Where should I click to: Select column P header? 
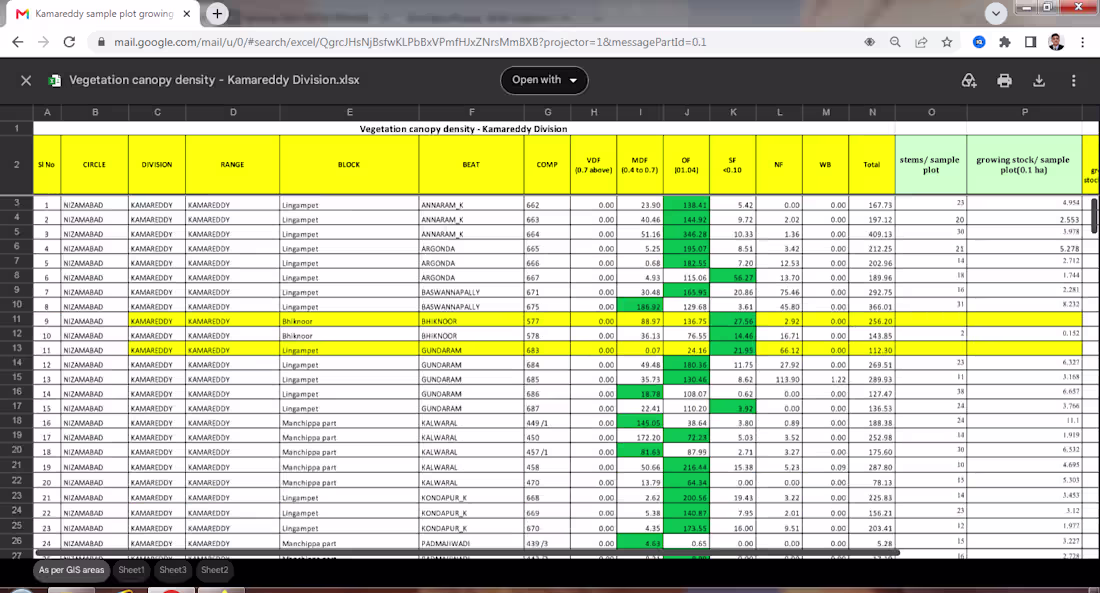click(x=1024, y=112)
